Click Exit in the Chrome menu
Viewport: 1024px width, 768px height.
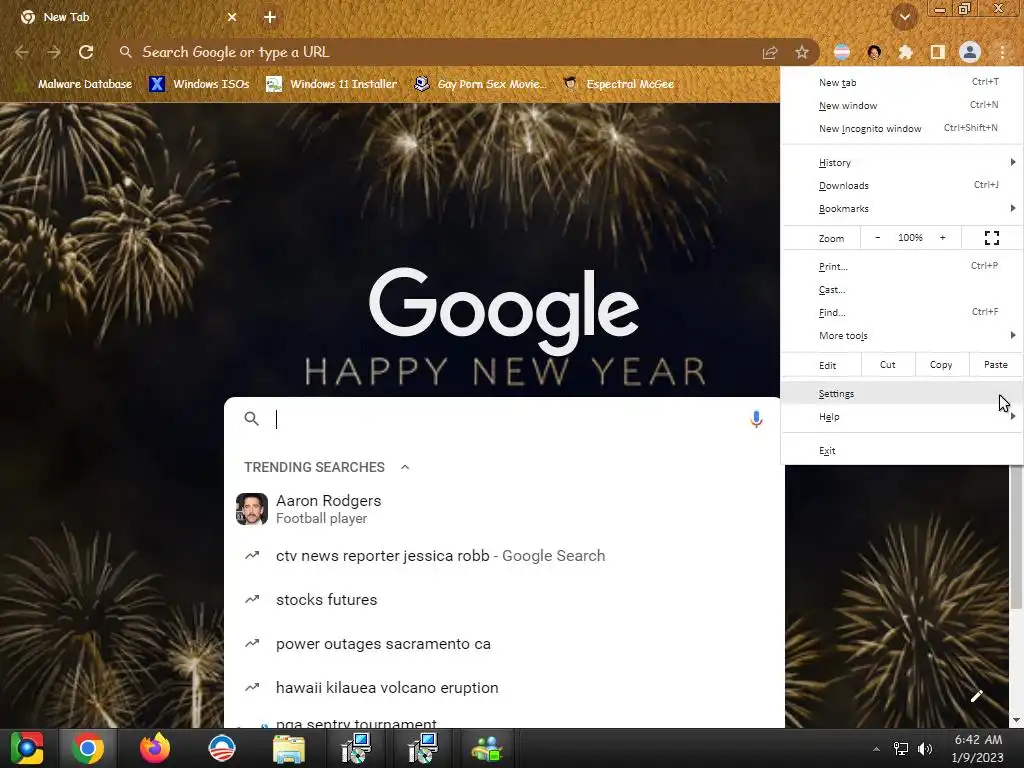pyautogui.click(x=902, y=451)
